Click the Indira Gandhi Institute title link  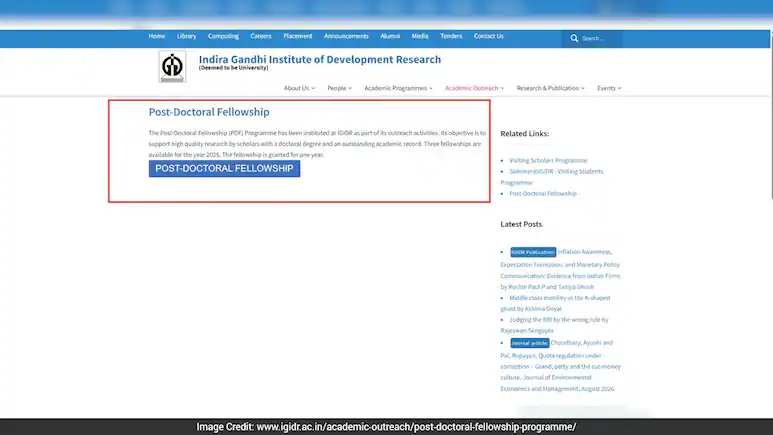(320, 60)
